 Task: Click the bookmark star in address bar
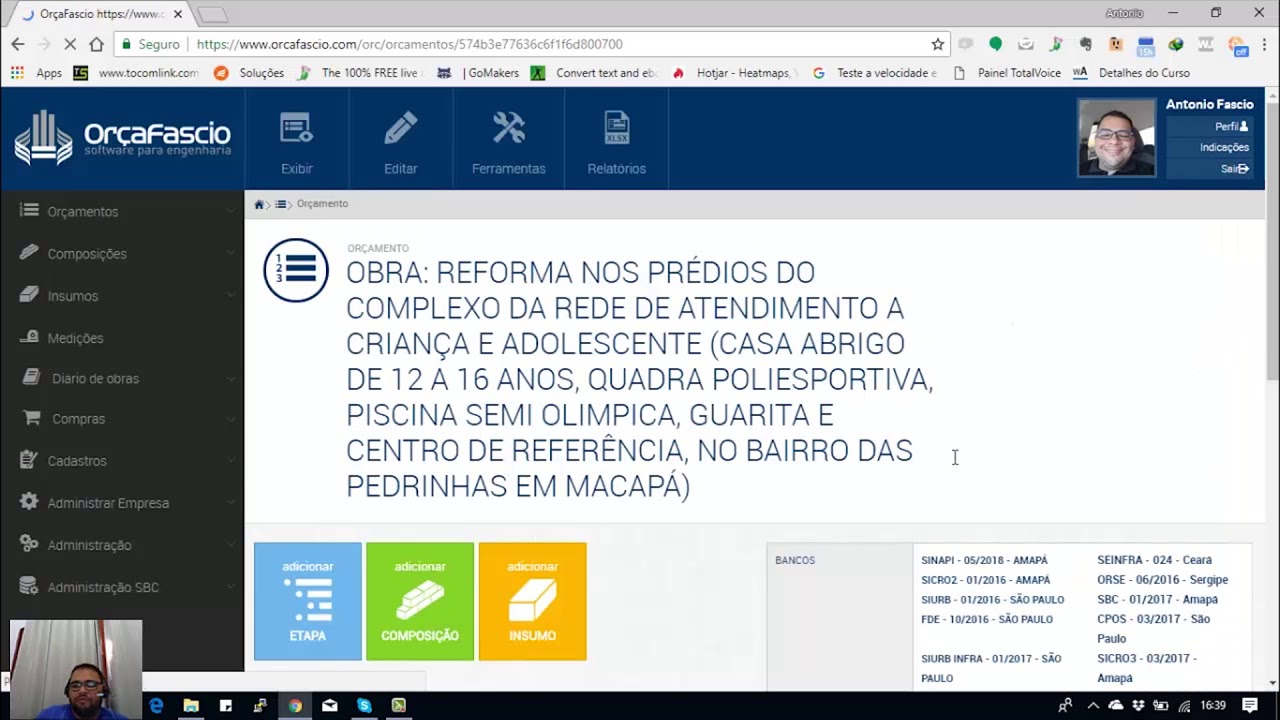[x=937, y=44]
